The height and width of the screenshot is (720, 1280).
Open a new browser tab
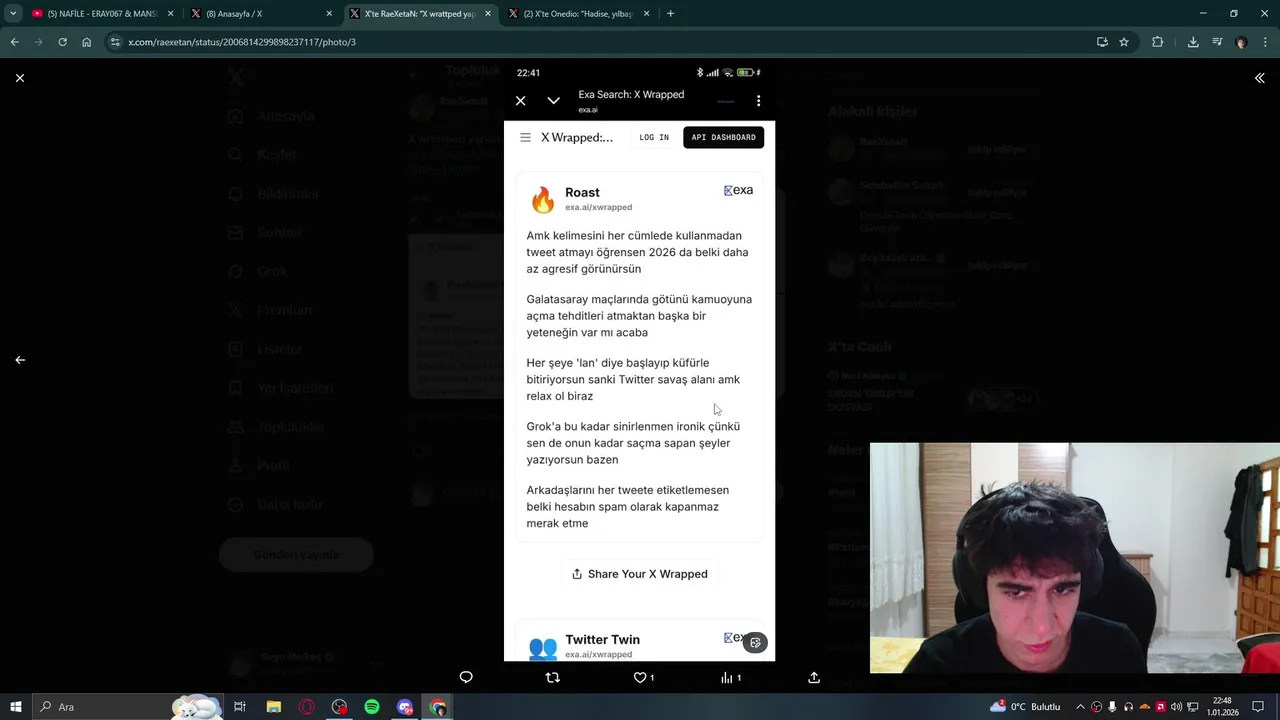670,14
